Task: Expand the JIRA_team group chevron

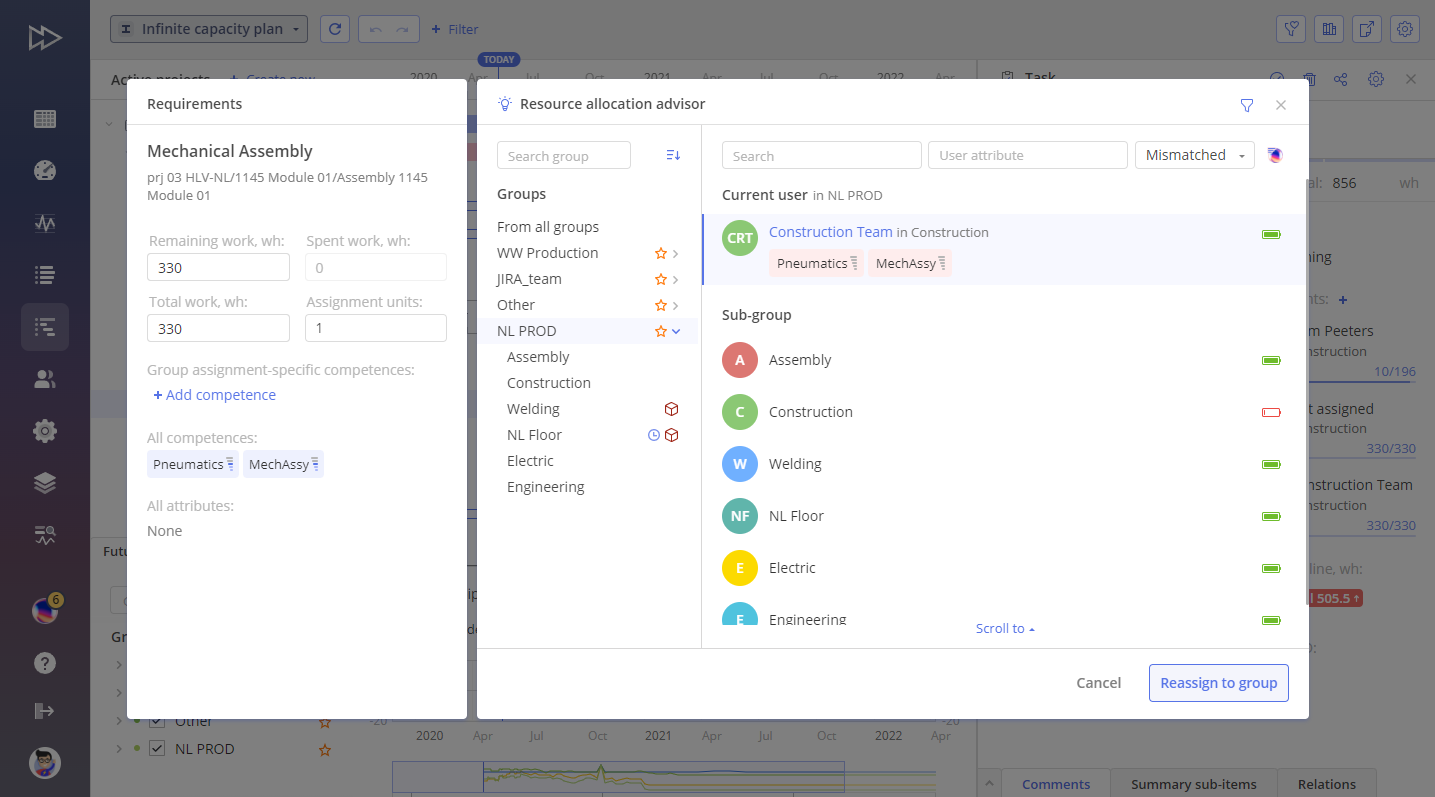Action: coord(676,279)
